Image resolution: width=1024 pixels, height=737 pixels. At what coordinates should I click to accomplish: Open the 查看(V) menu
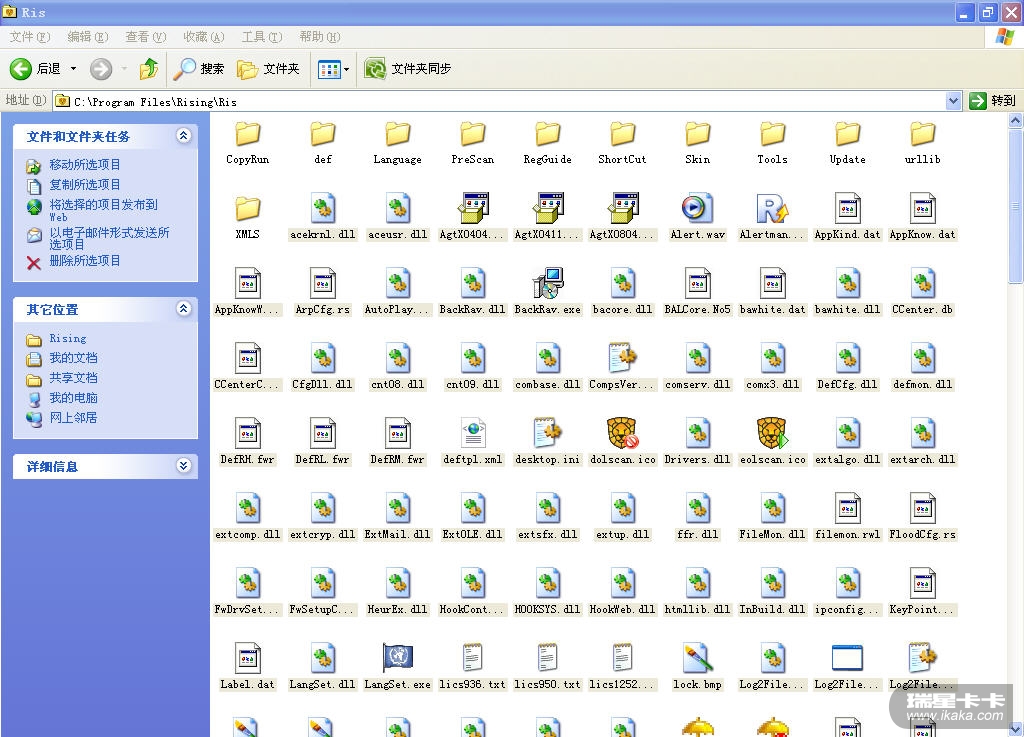(x=145, y=37)
